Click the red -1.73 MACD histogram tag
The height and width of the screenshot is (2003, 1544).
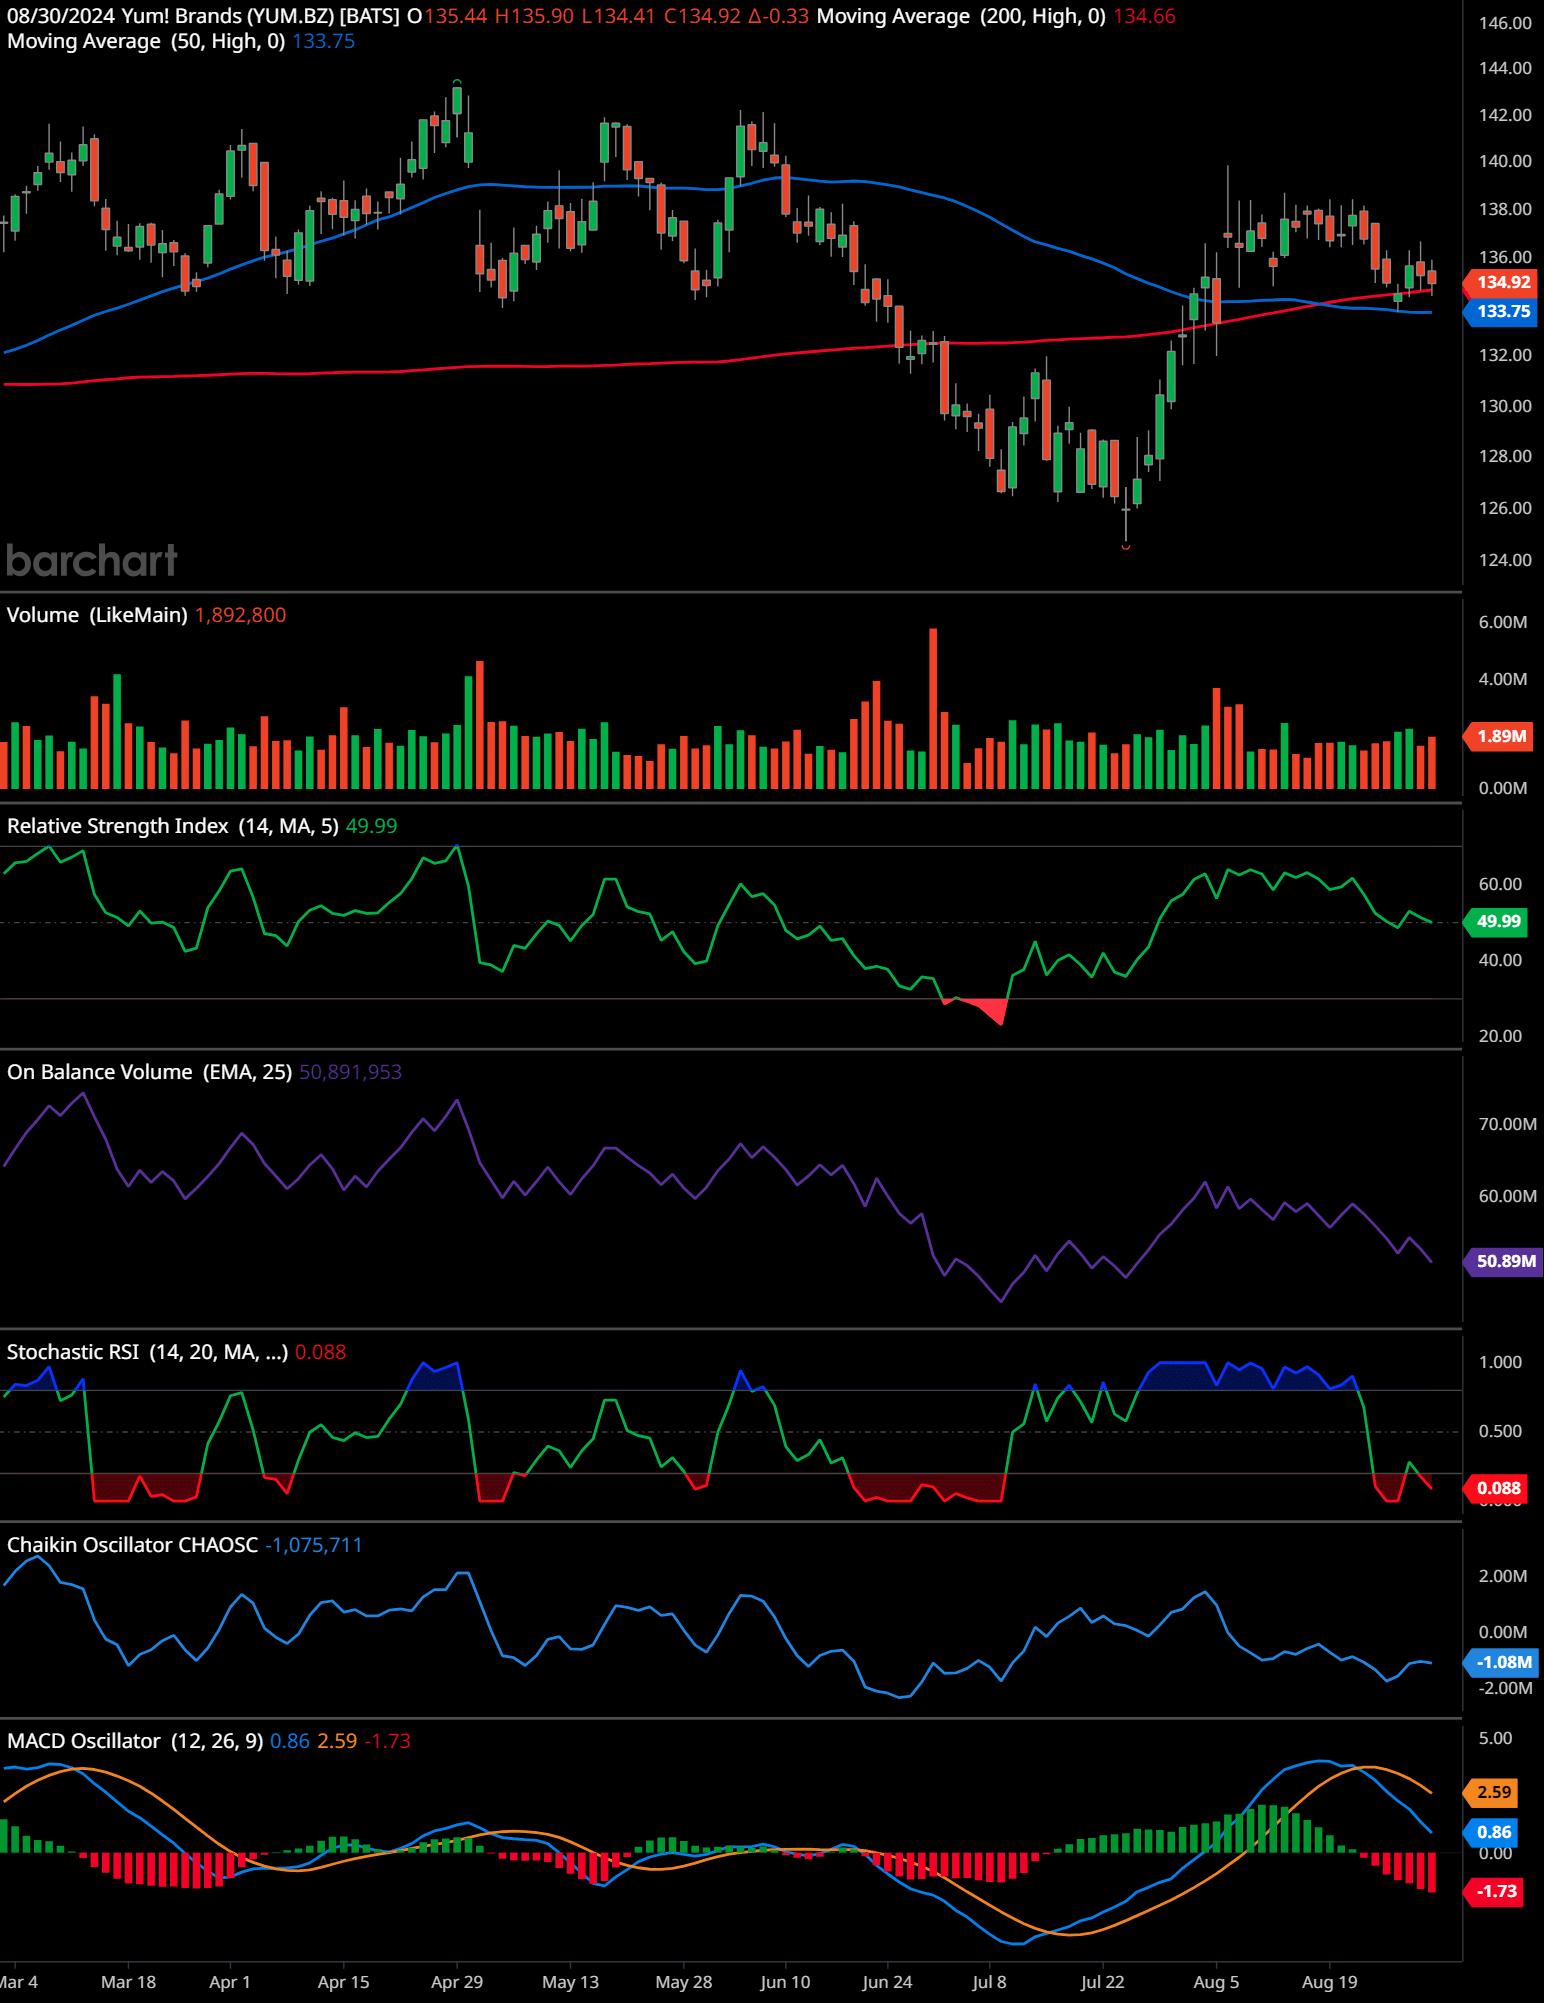(x=1494, y=1891)
